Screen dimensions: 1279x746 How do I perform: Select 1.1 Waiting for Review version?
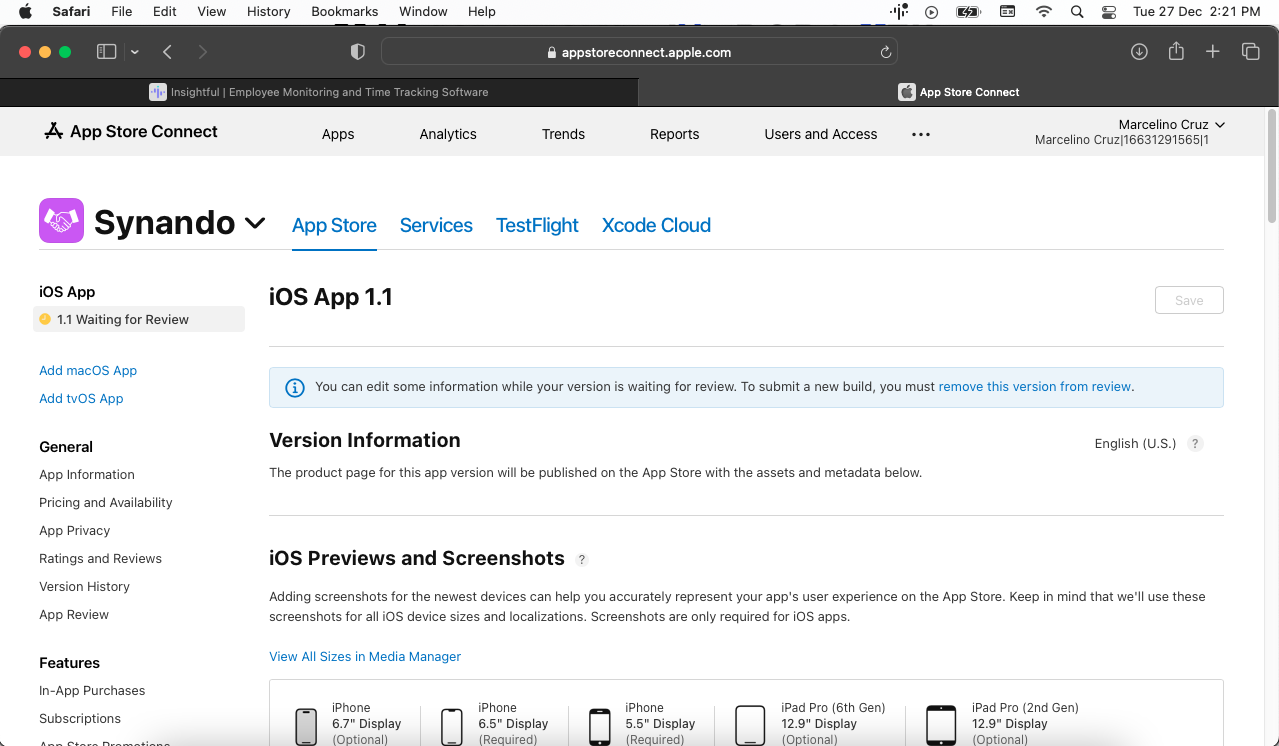point(139,319)
